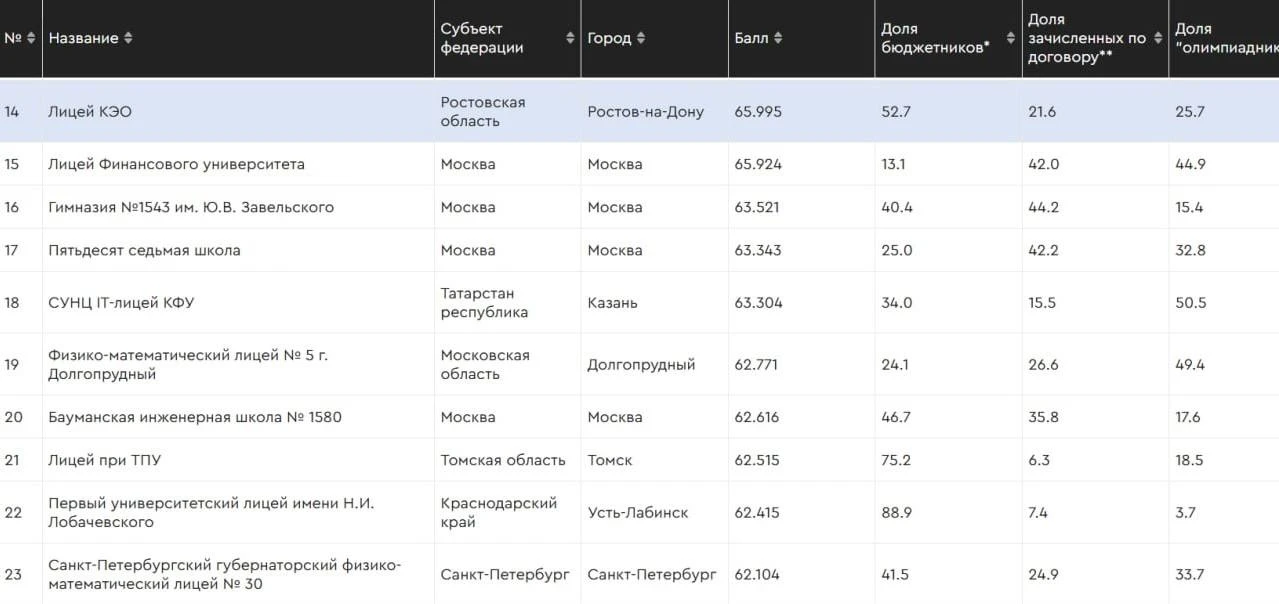Image resolution: width=1279 pixels, height=604 pixels.
Task: Click sort arrows beside Город header
Action: [641, 38]
